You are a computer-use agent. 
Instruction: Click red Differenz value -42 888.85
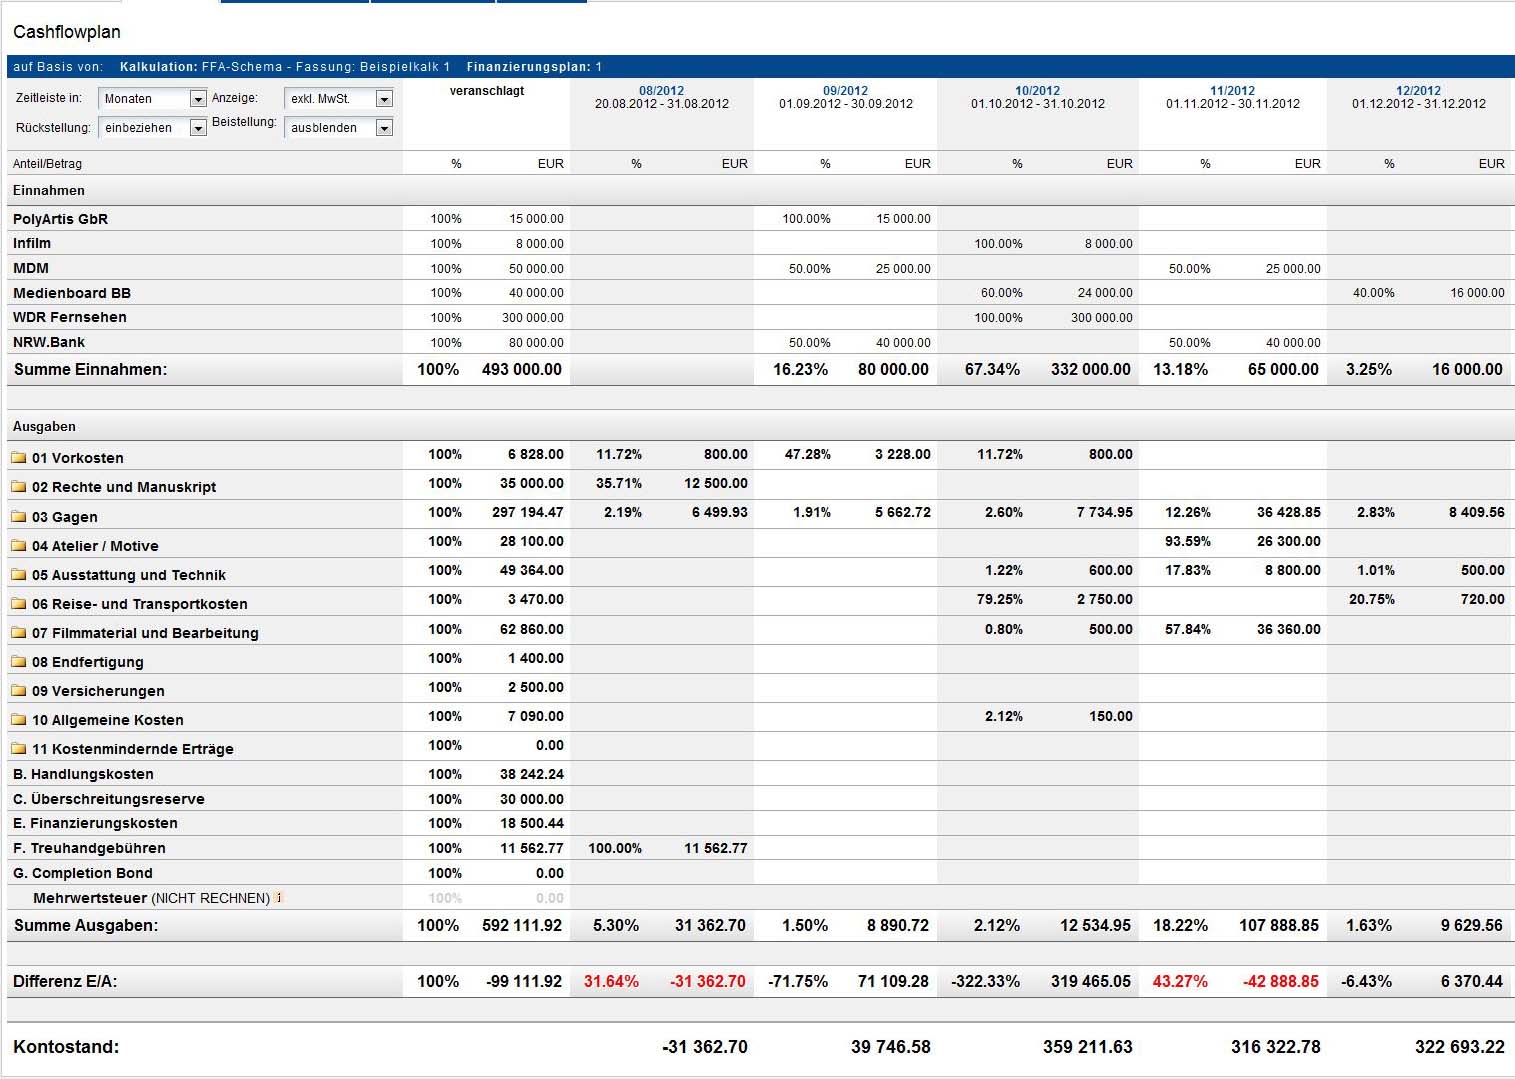pos(1281,981)
